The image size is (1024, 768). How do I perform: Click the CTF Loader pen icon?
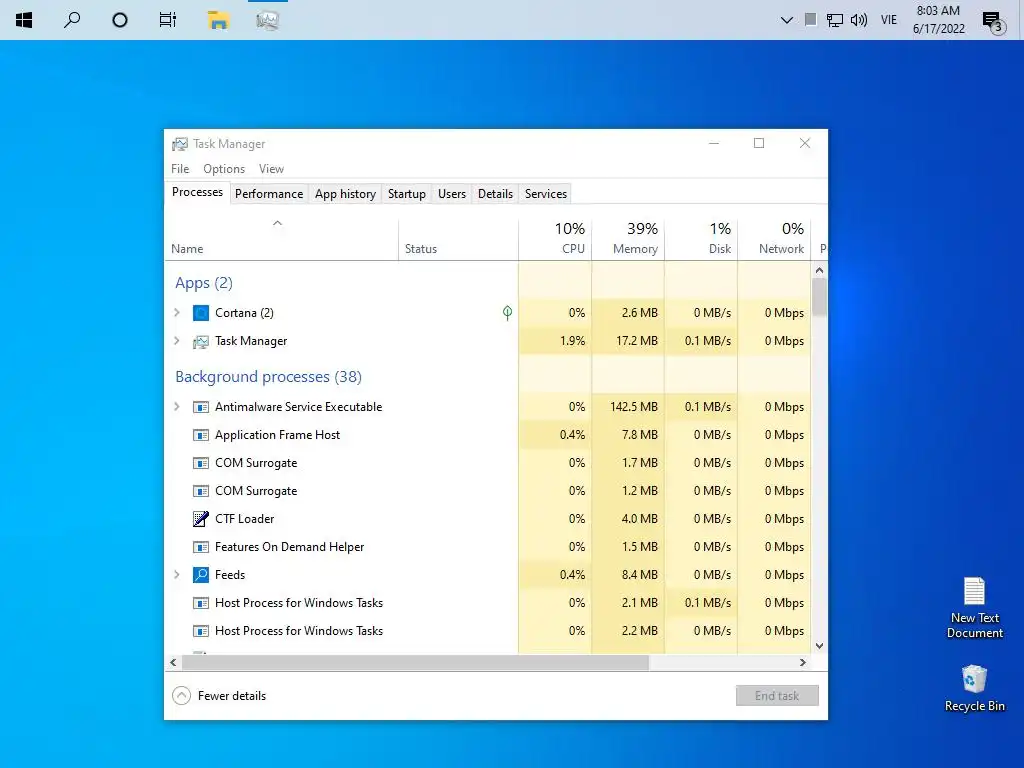coord(200,519)
